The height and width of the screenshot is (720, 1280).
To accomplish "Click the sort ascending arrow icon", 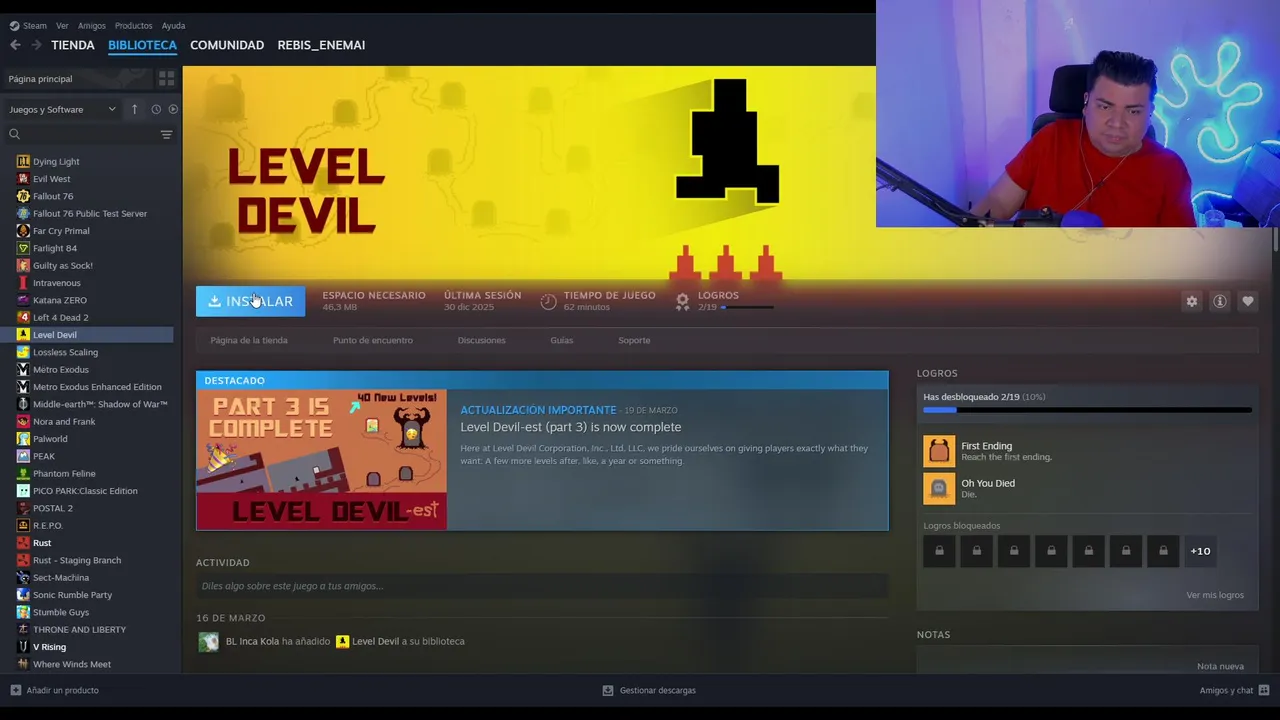I will (x=134, y=109).
